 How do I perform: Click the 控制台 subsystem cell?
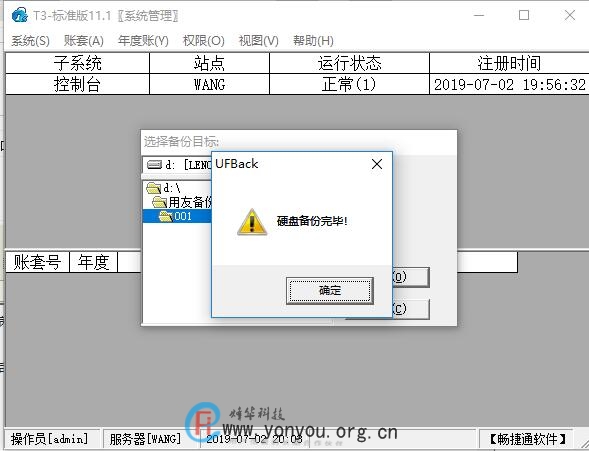pyautogui.click(x=77, y=84)
